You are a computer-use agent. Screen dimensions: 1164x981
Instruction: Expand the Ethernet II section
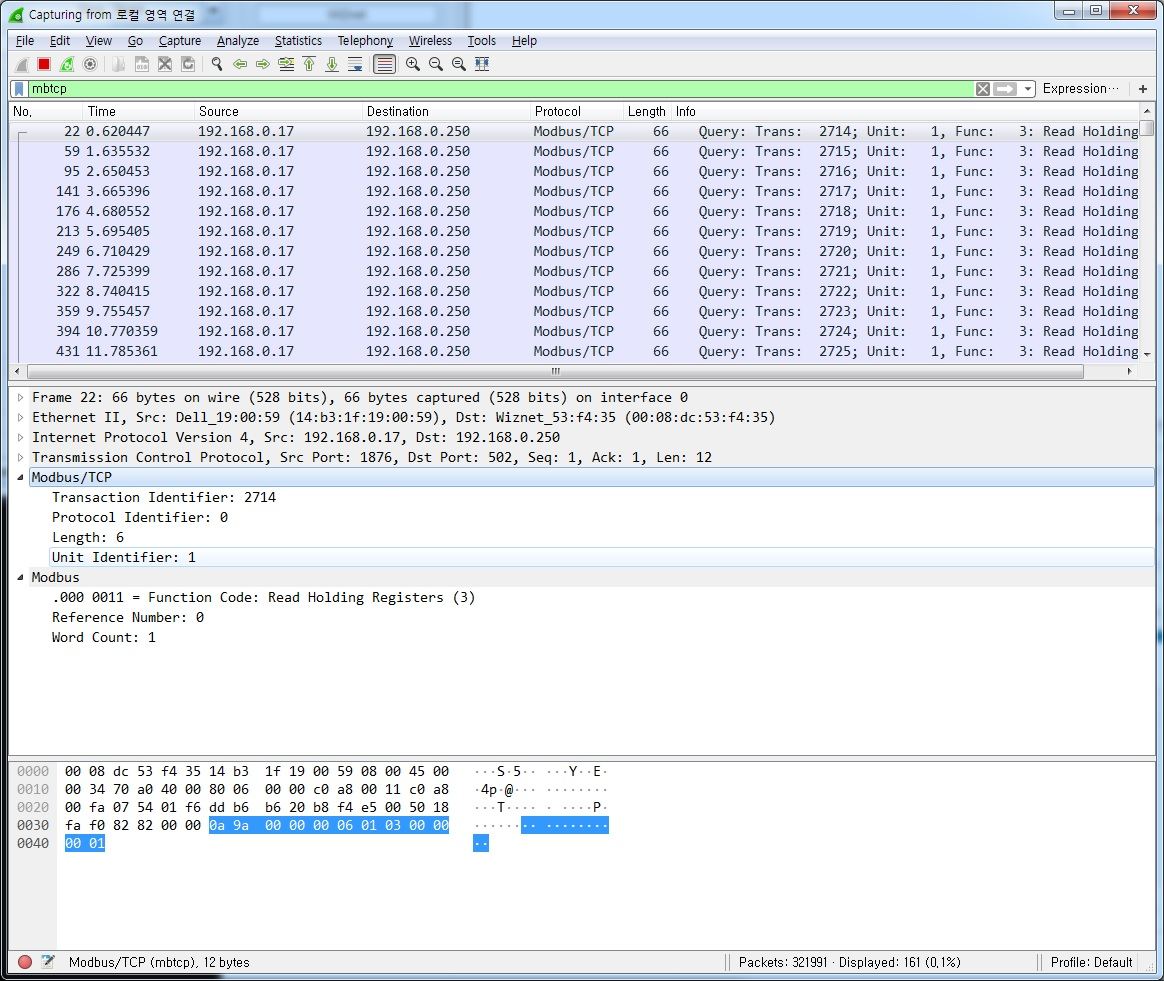pos(21,418)
